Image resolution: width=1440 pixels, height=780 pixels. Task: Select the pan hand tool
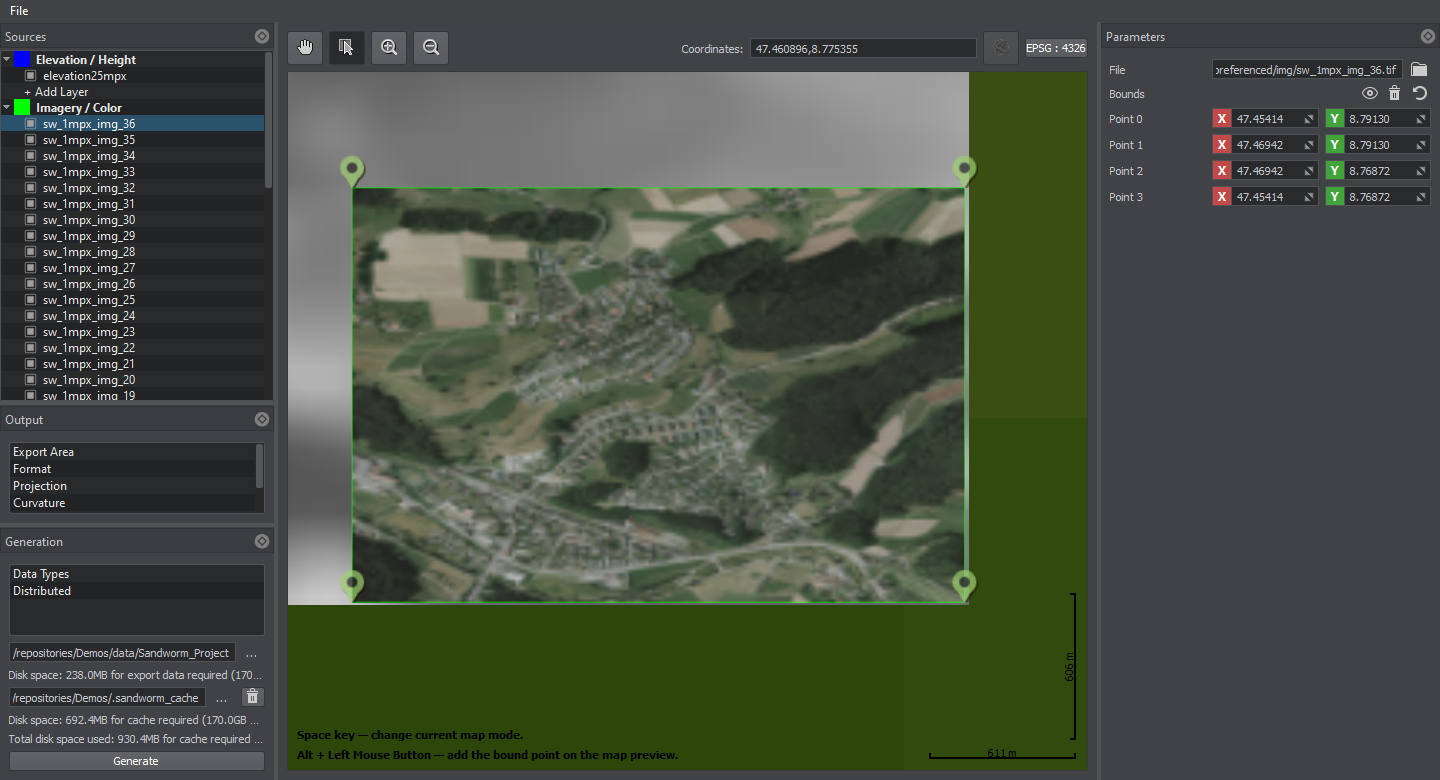pyautogui.click(x=305, y=47)
